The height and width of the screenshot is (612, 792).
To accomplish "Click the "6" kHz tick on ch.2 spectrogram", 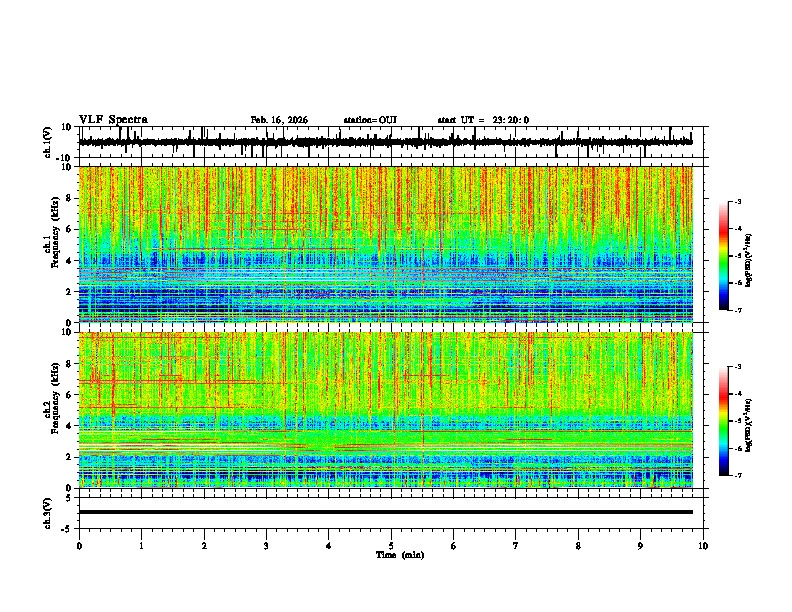I will 70,394.
